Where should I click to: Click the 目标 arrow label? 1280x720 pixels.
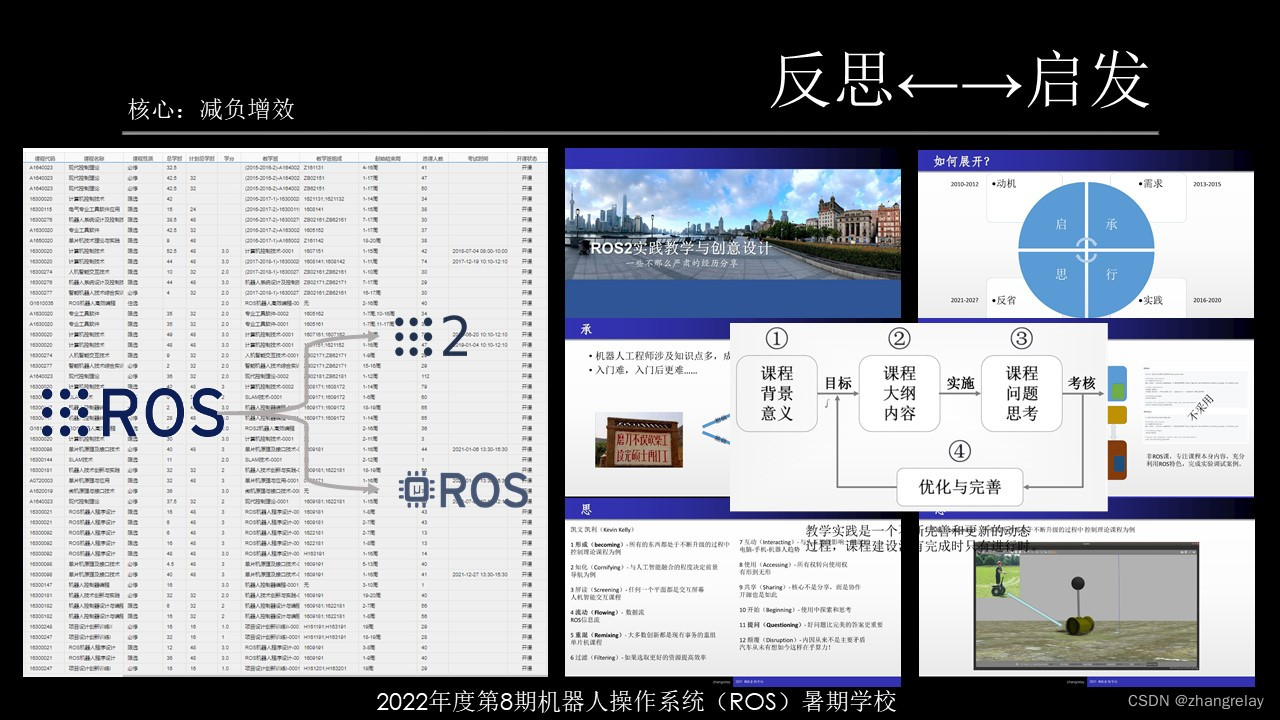(838, 382)
